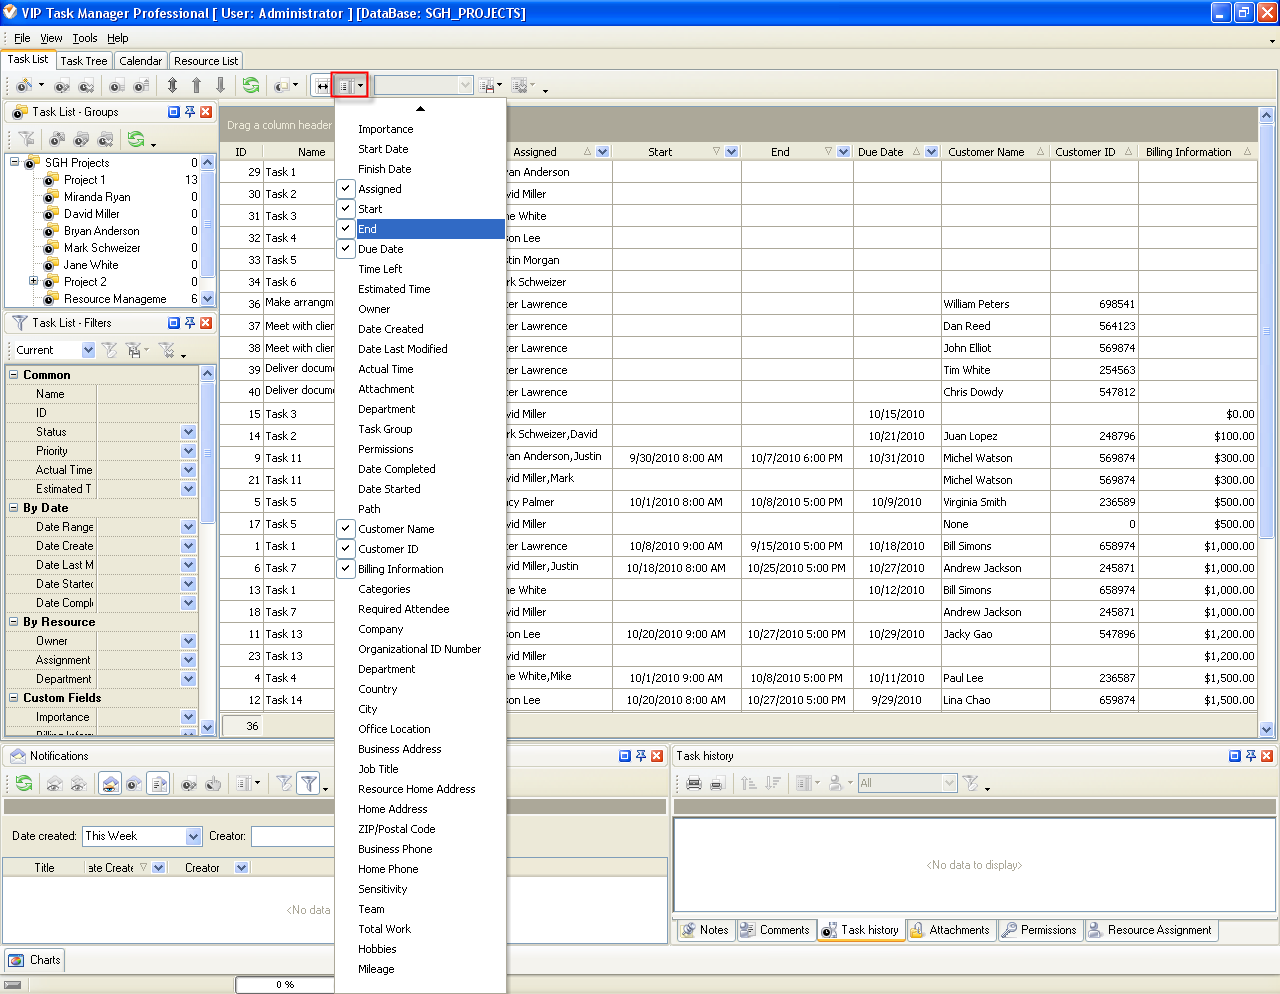This screenshot has height=994, width=1280.
Task: Open the Charts panel button
Action: [35, 960]
